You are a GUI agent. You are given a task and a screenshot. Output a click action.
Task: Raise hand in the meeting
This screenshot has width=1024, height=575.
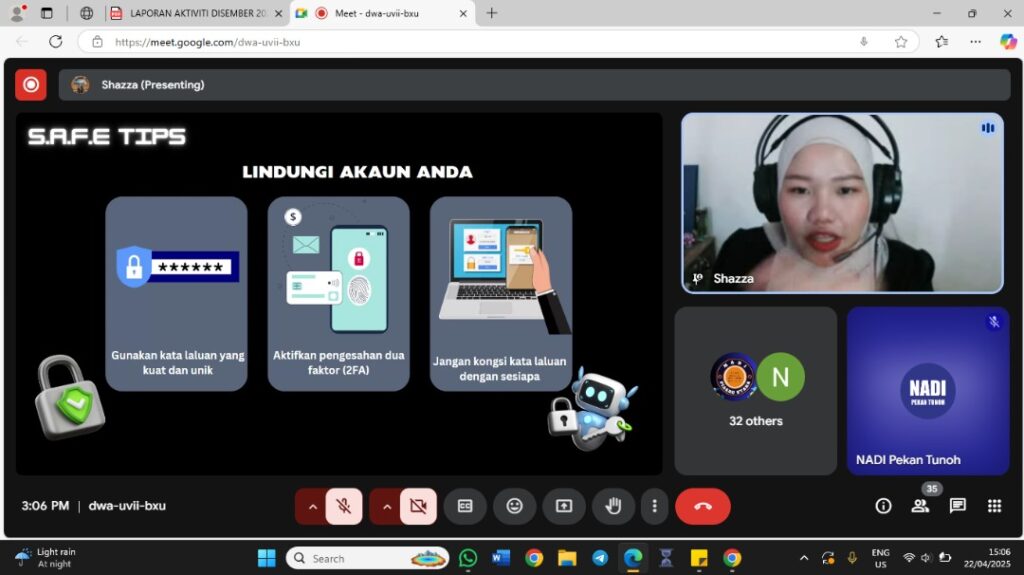[x=613, y=506]
